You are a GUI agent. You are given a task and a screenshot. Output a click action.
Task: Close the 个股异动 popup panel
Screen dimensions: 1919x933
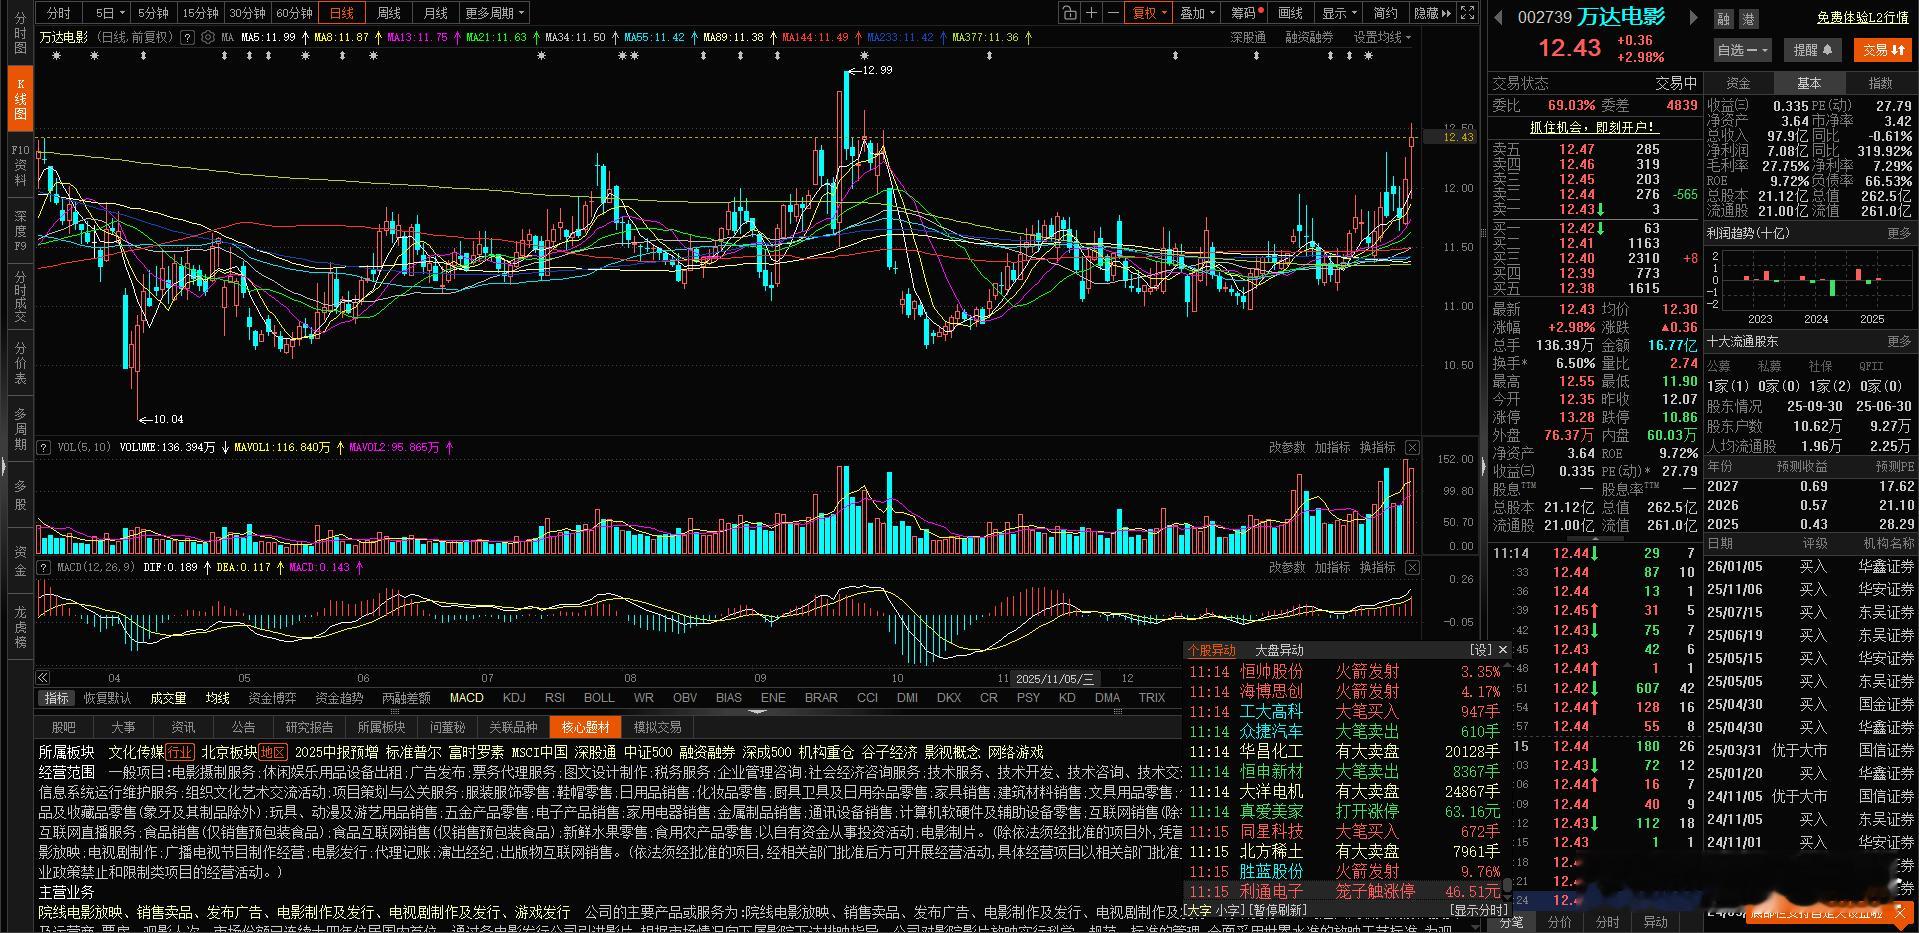[1502, 650]
